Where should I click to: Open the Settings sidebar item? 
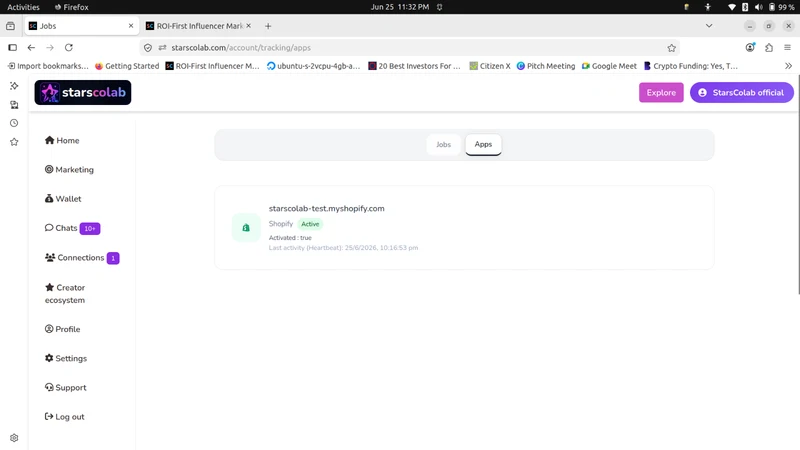pyautogui.click(x=66, y=358)
